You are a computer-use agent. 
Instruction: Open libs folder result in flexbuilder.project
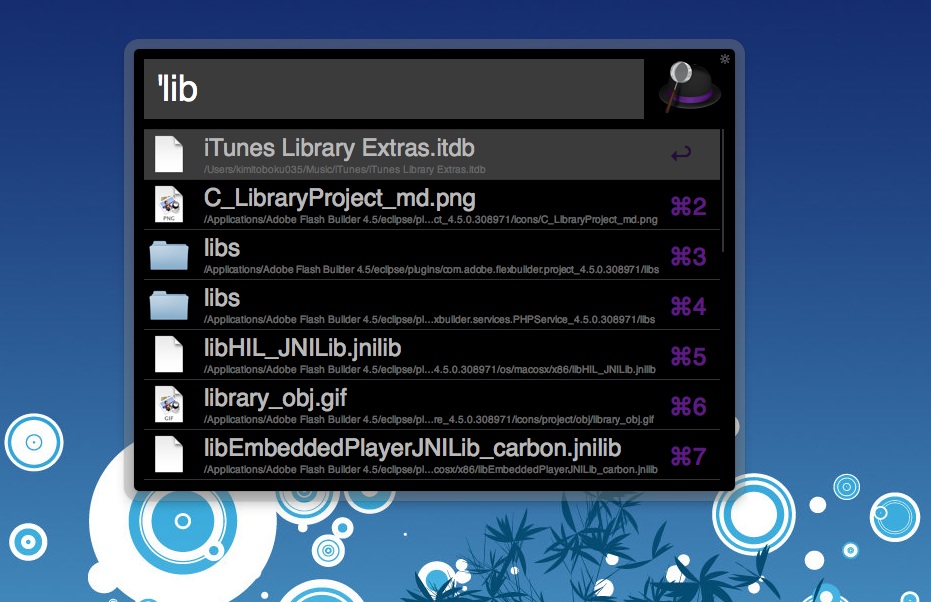pos(432,255)
